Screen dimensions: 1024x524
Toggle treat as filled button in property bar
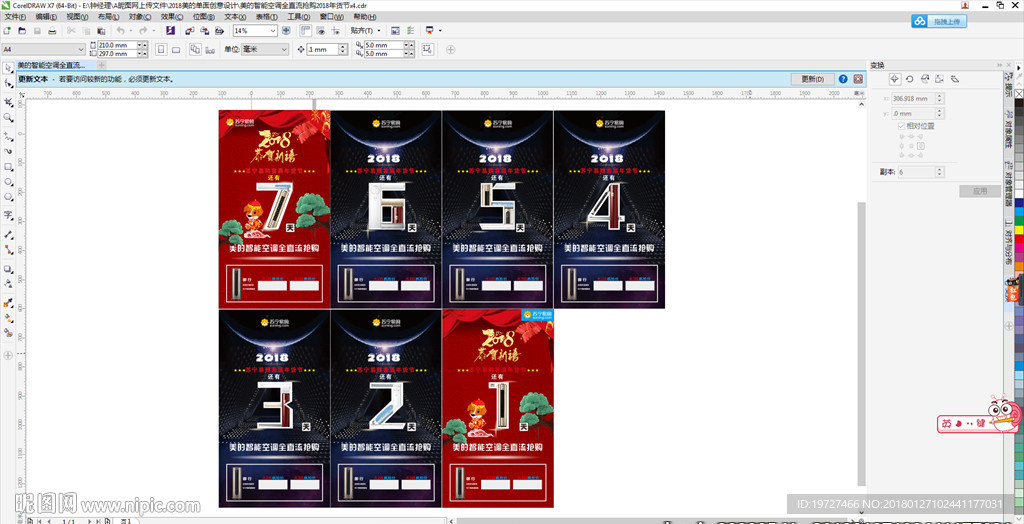[x=428, y=49]
